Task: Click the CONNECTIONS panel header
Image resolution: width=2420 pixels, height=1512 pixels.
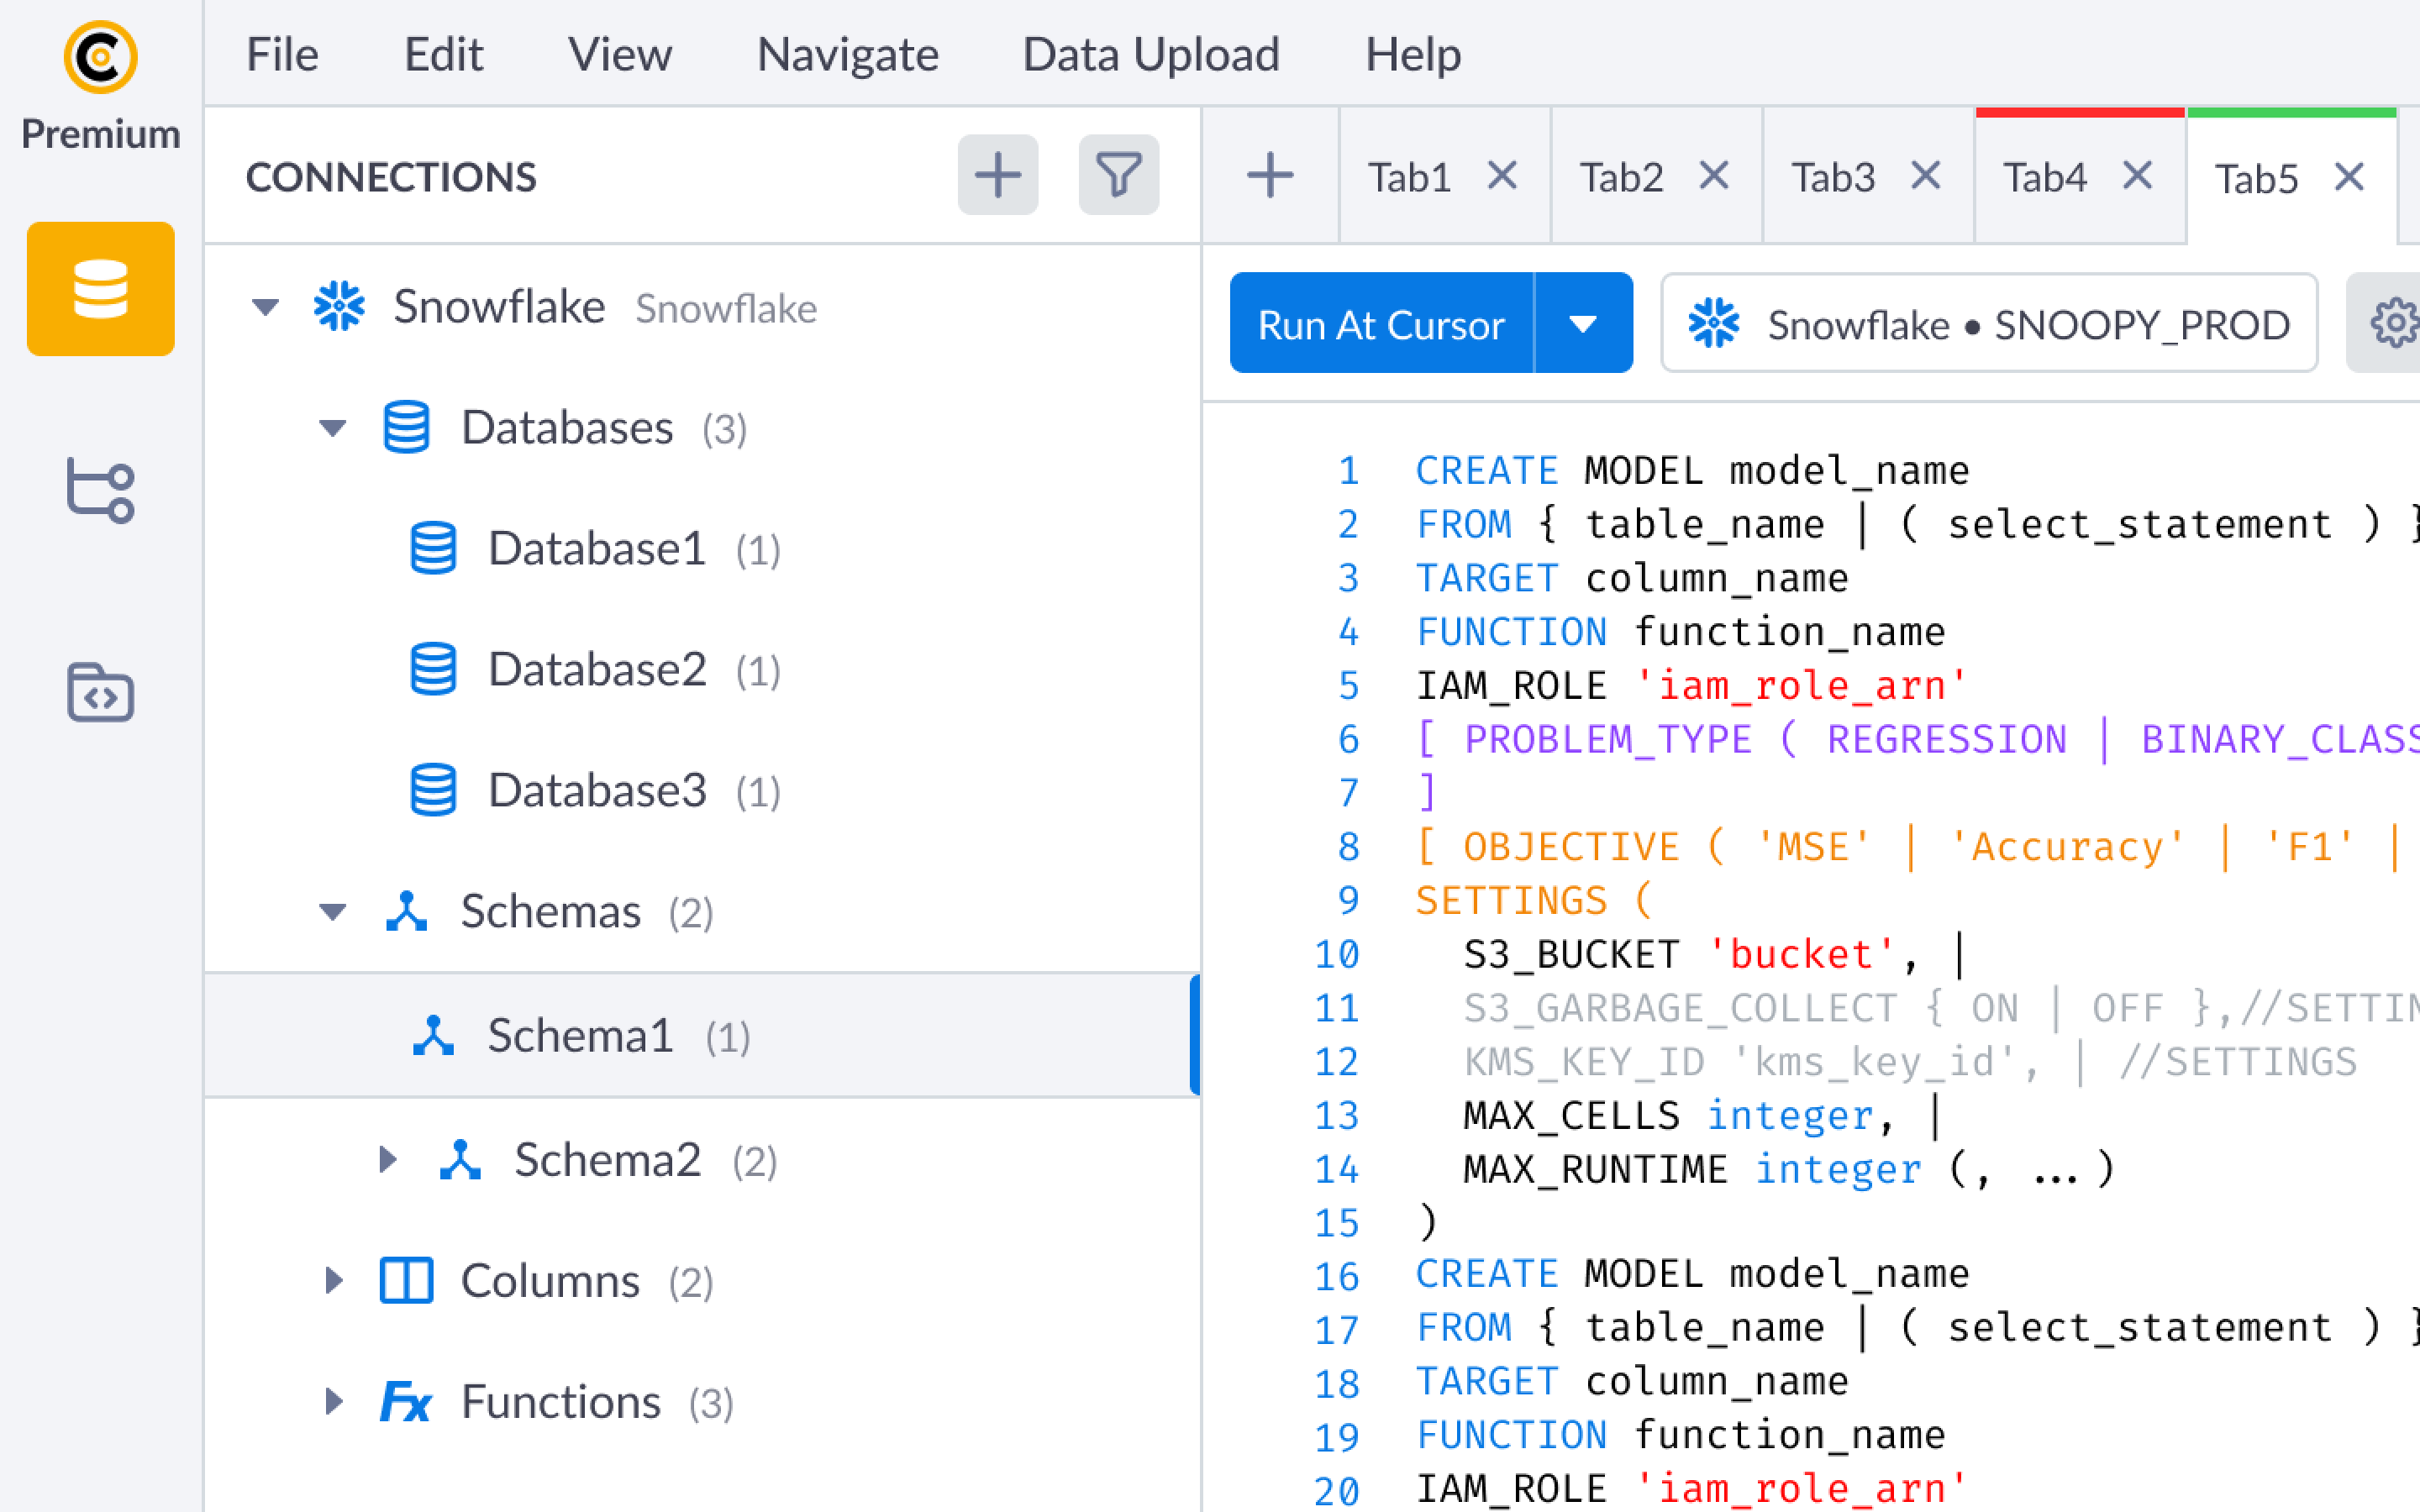Action: 391,177
